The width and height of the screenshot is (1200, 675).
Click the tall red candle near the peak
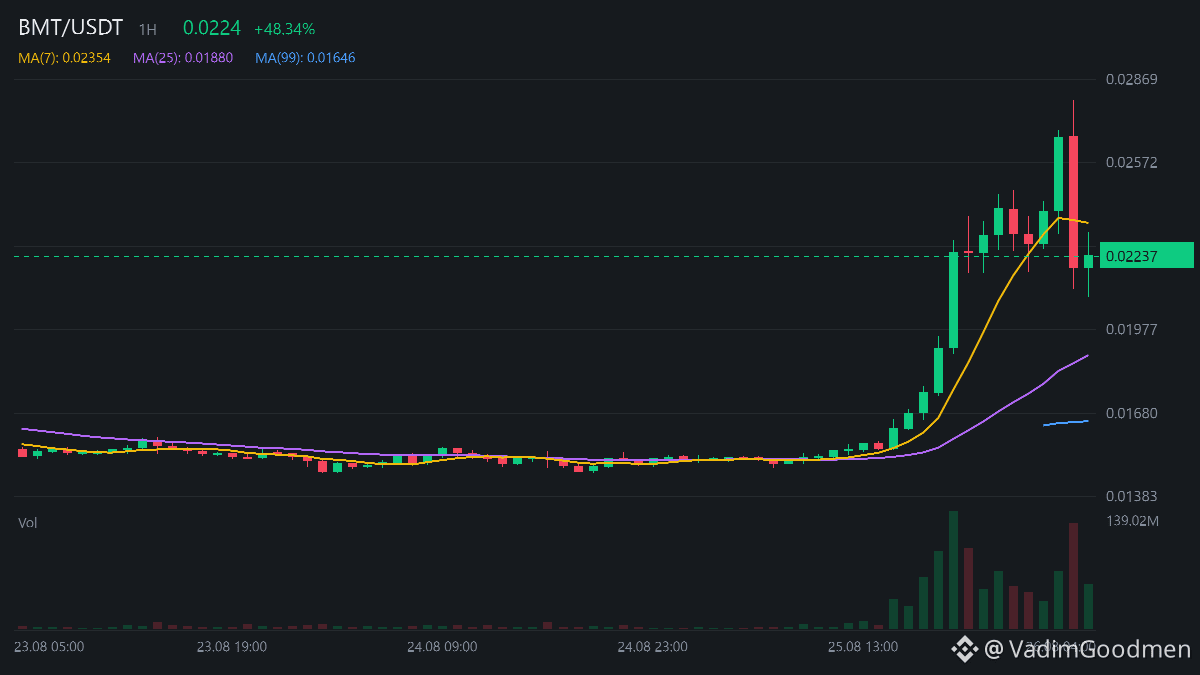tap(1073, 202)
